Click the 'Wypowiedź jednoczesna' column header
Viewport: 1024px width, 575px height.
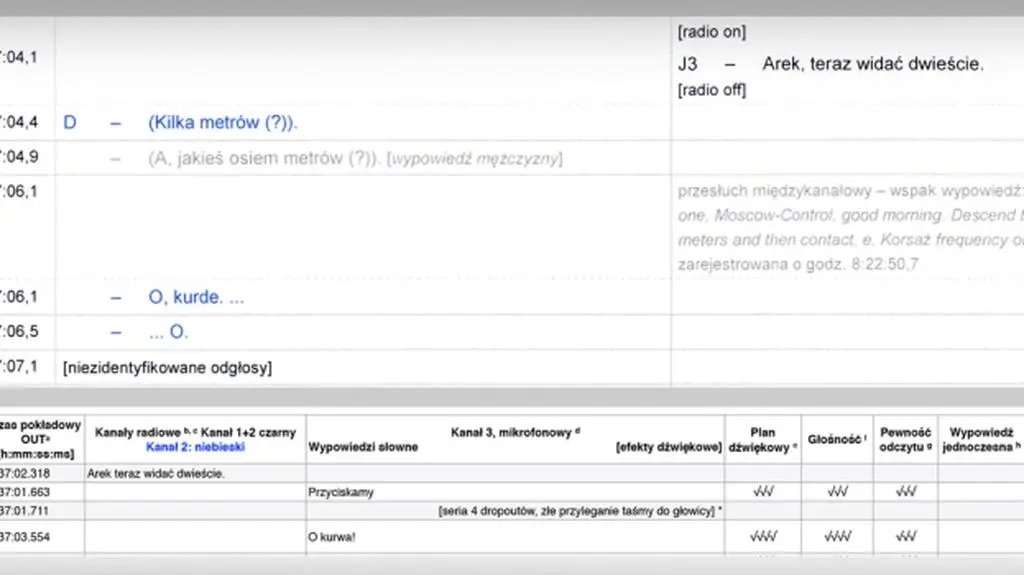tap(981, 440)
